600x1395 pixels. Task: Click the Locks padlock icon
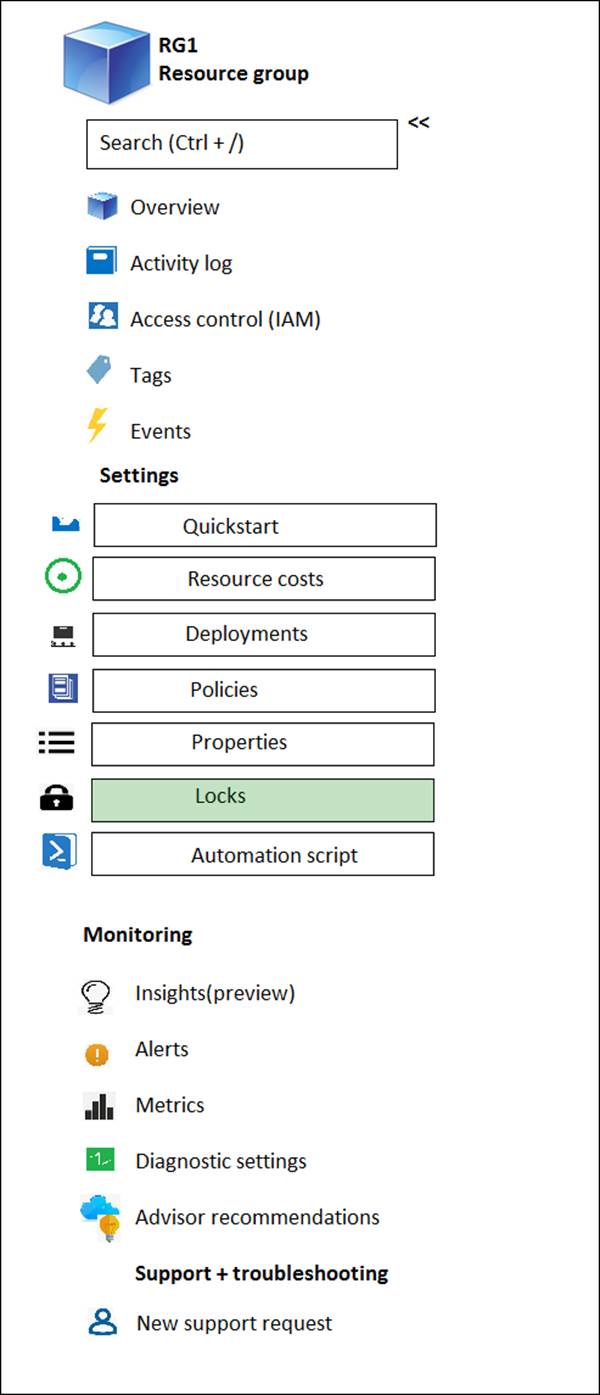tap(56, 798)
